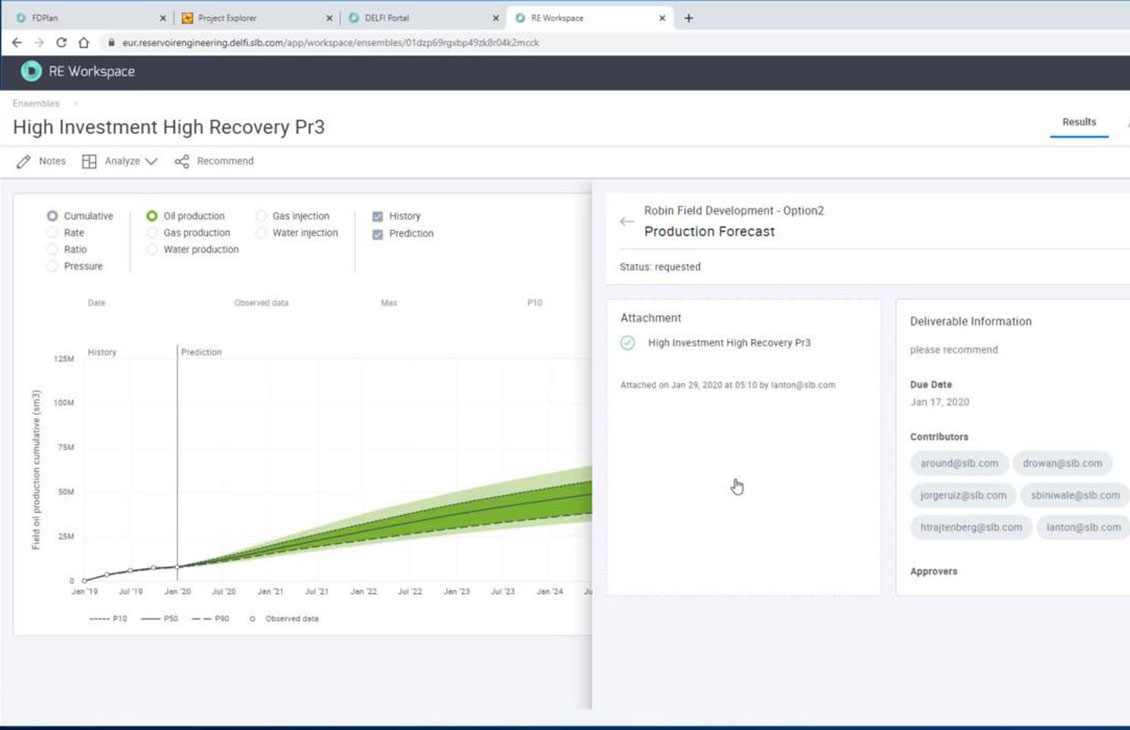Select the Pressure radio button

point(52,266)
